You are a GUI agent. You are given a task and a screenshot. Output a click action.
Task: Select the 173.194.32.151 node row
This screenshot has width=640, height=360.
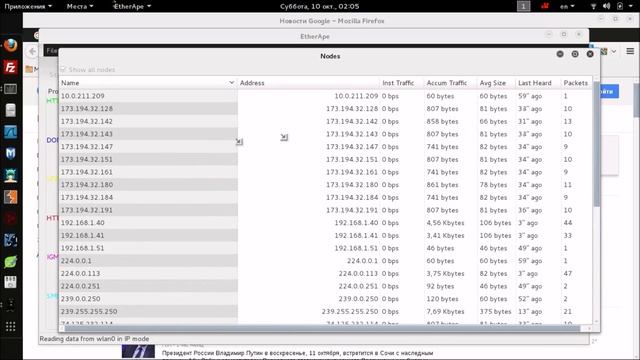(325, 159)
